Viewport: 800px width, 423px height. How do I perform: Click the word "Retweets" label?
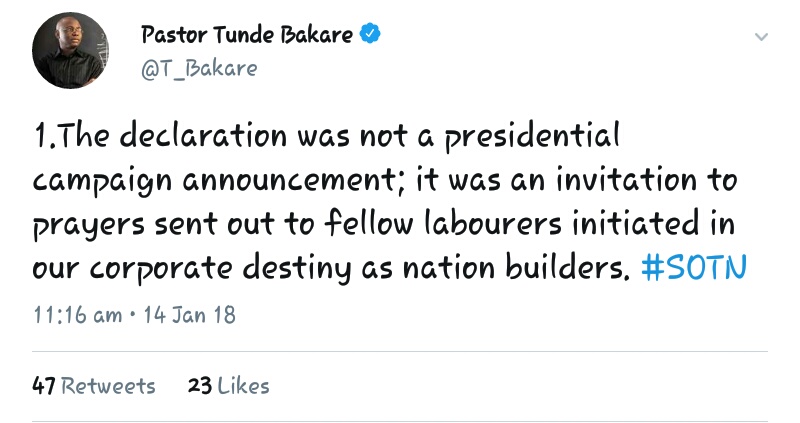click(x=108, y=385)
